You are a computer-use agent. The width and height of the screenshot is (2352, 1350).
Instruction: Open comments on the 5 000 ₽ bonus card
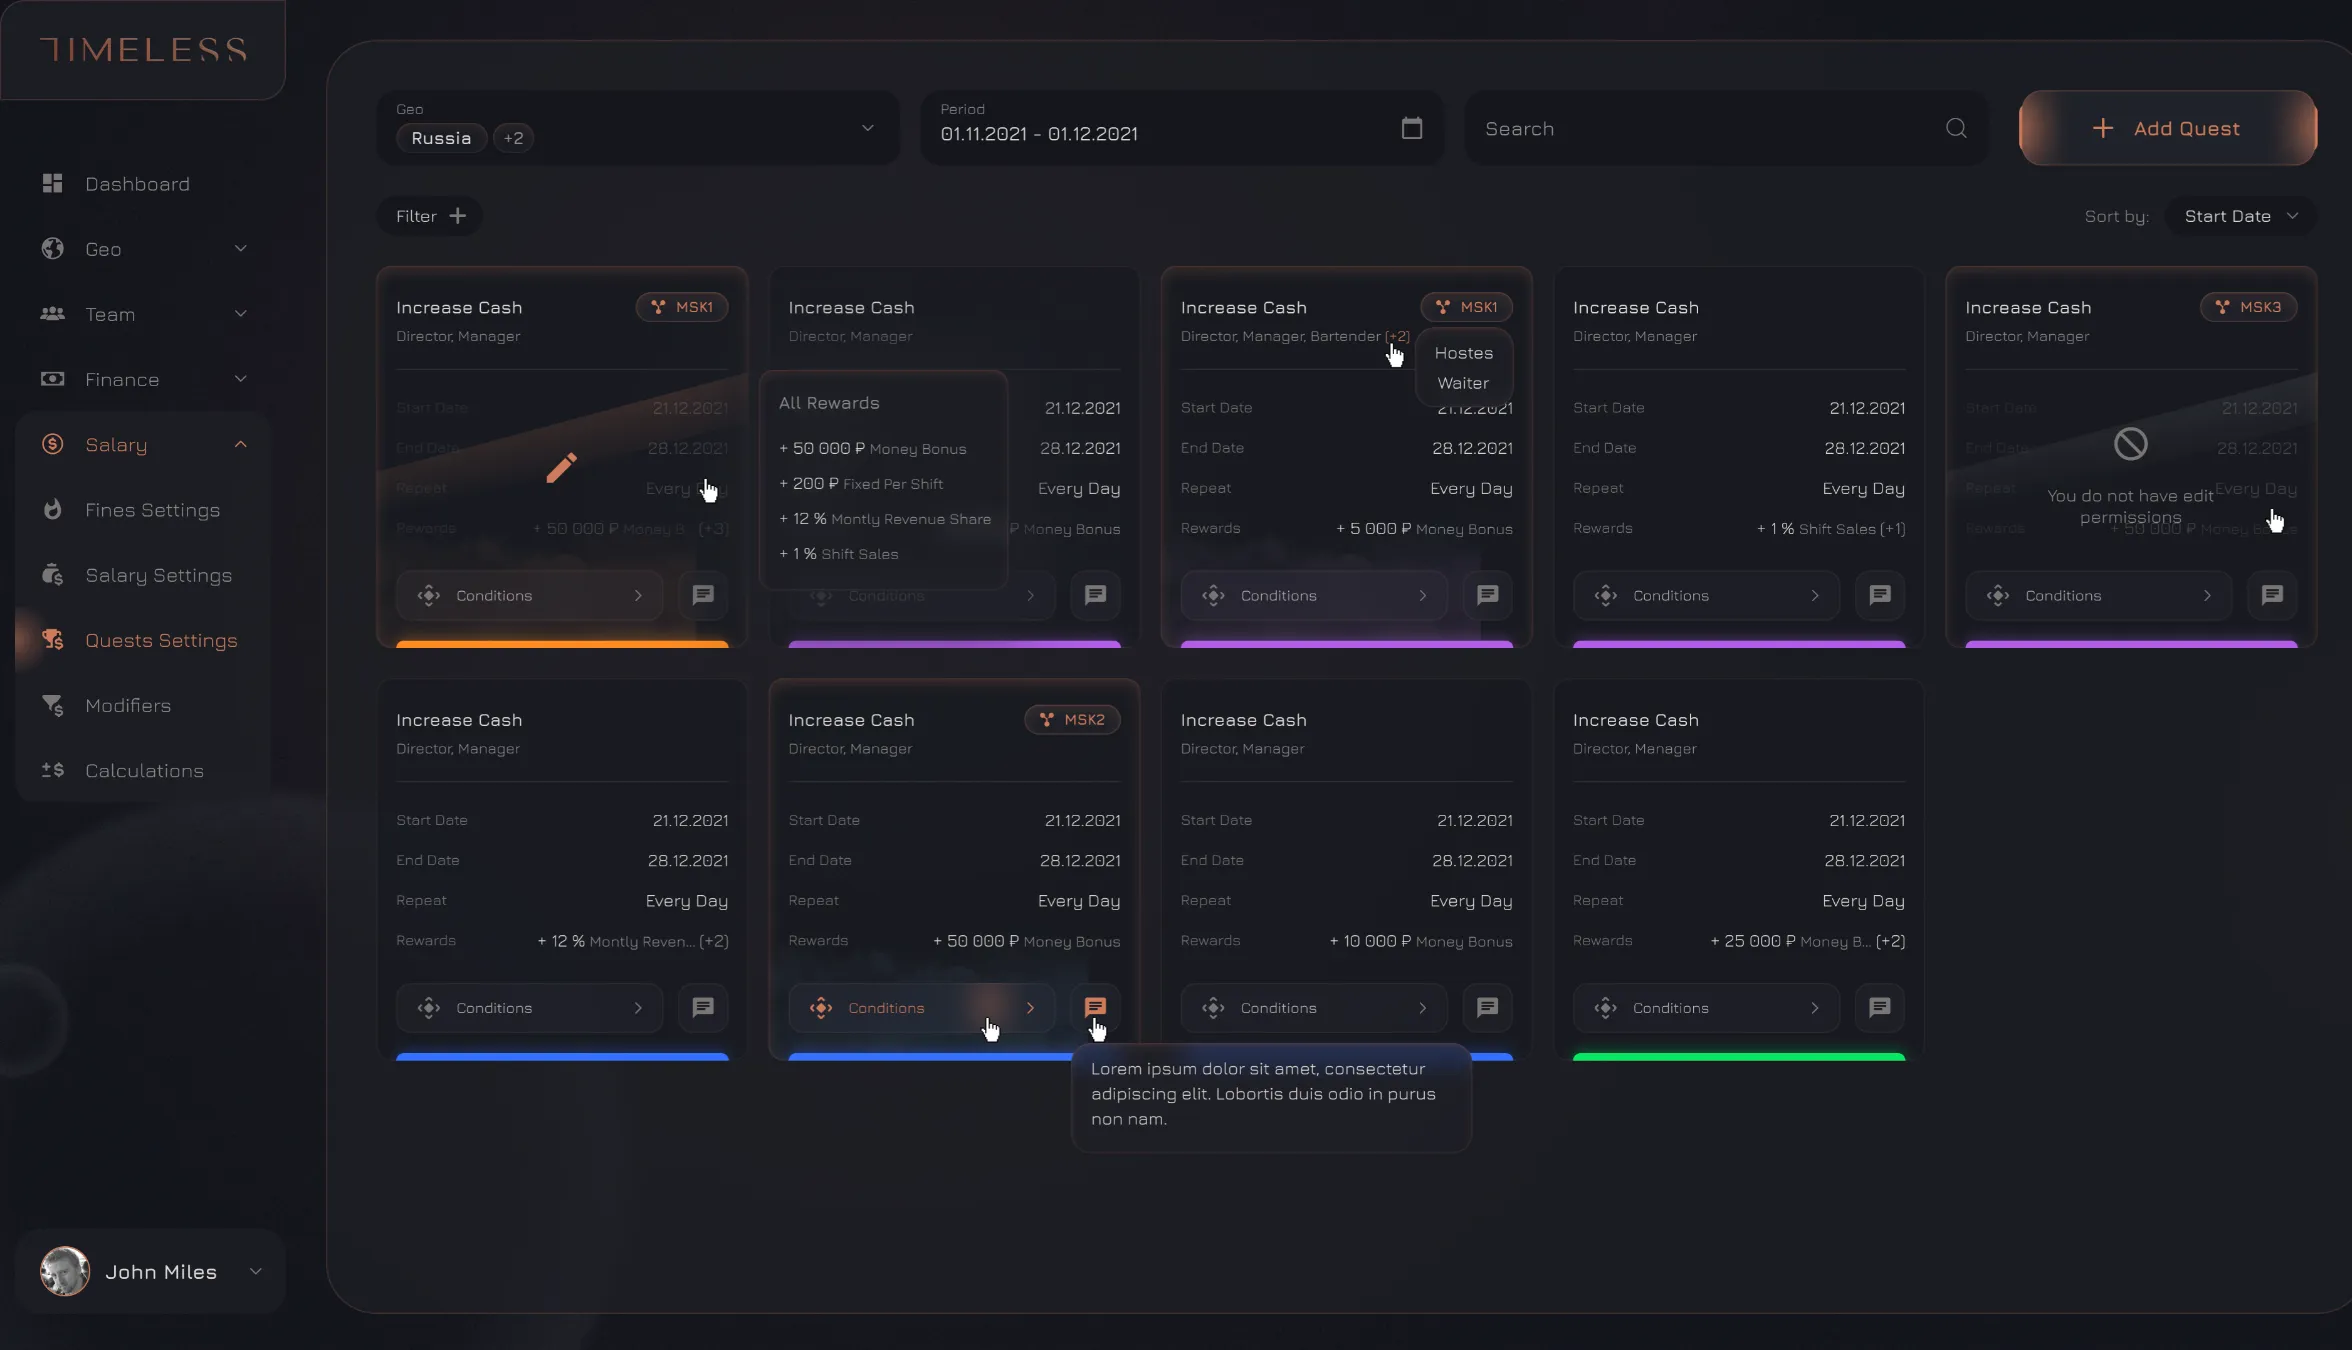click(x=1487, y=595)
